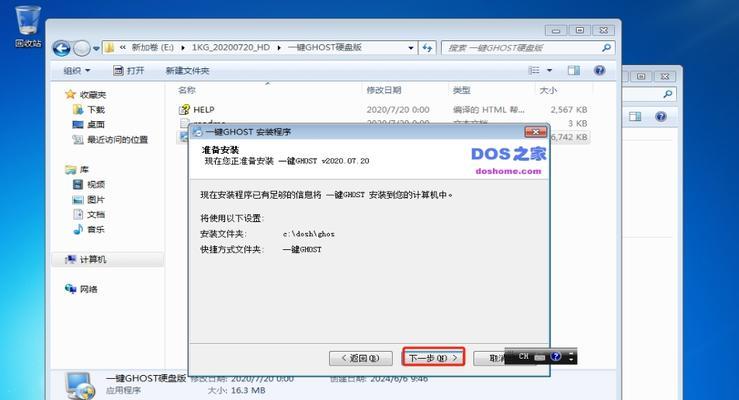The image size is (739, 400).
Task: Click 返回(B) in the installer
Action: tap(361, 358)
